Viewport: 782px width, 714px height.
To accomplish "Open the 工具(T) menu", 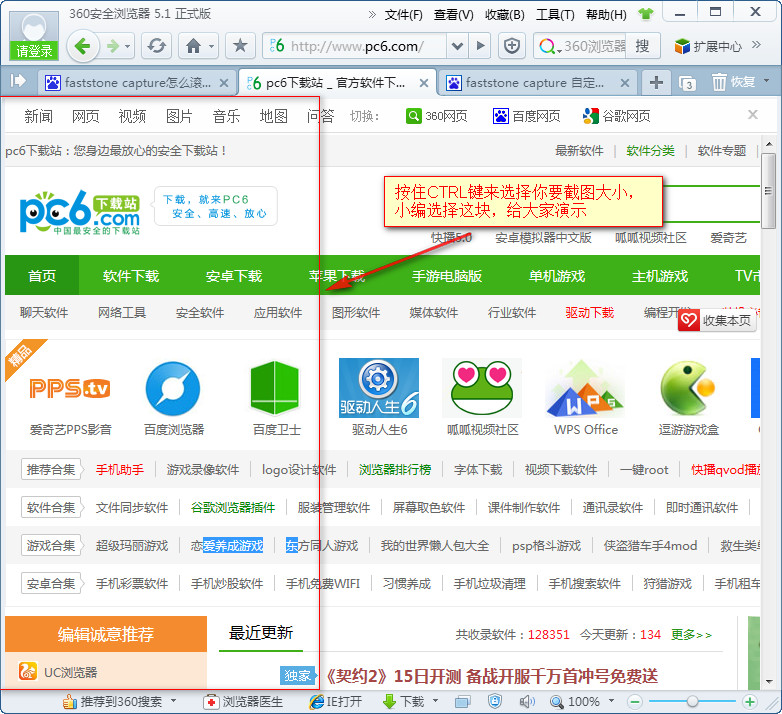I will [x=555, y=15].
